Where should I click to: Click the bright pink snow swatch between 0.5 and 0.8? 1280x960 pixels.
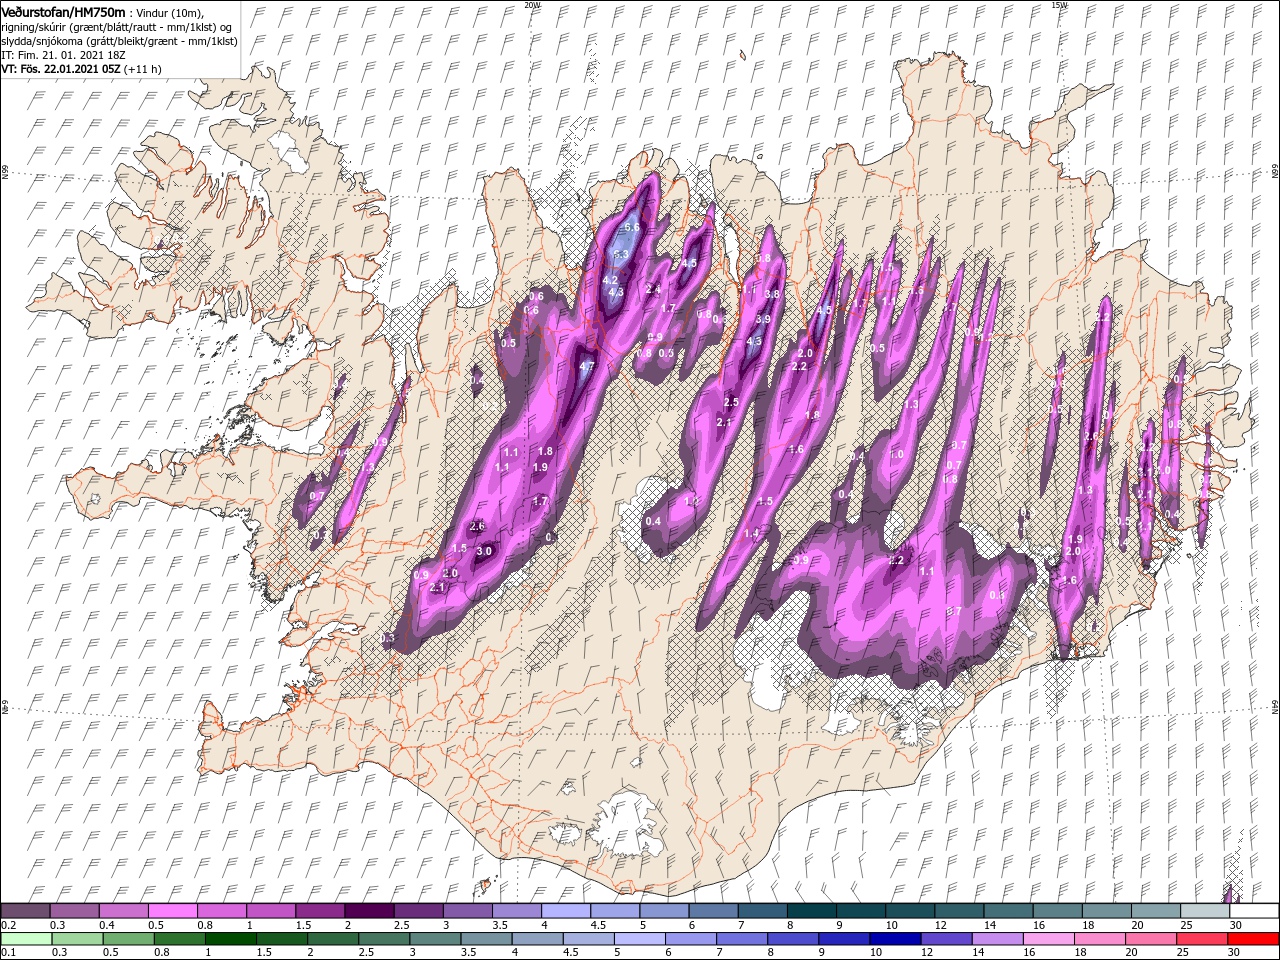pos(173,910)
